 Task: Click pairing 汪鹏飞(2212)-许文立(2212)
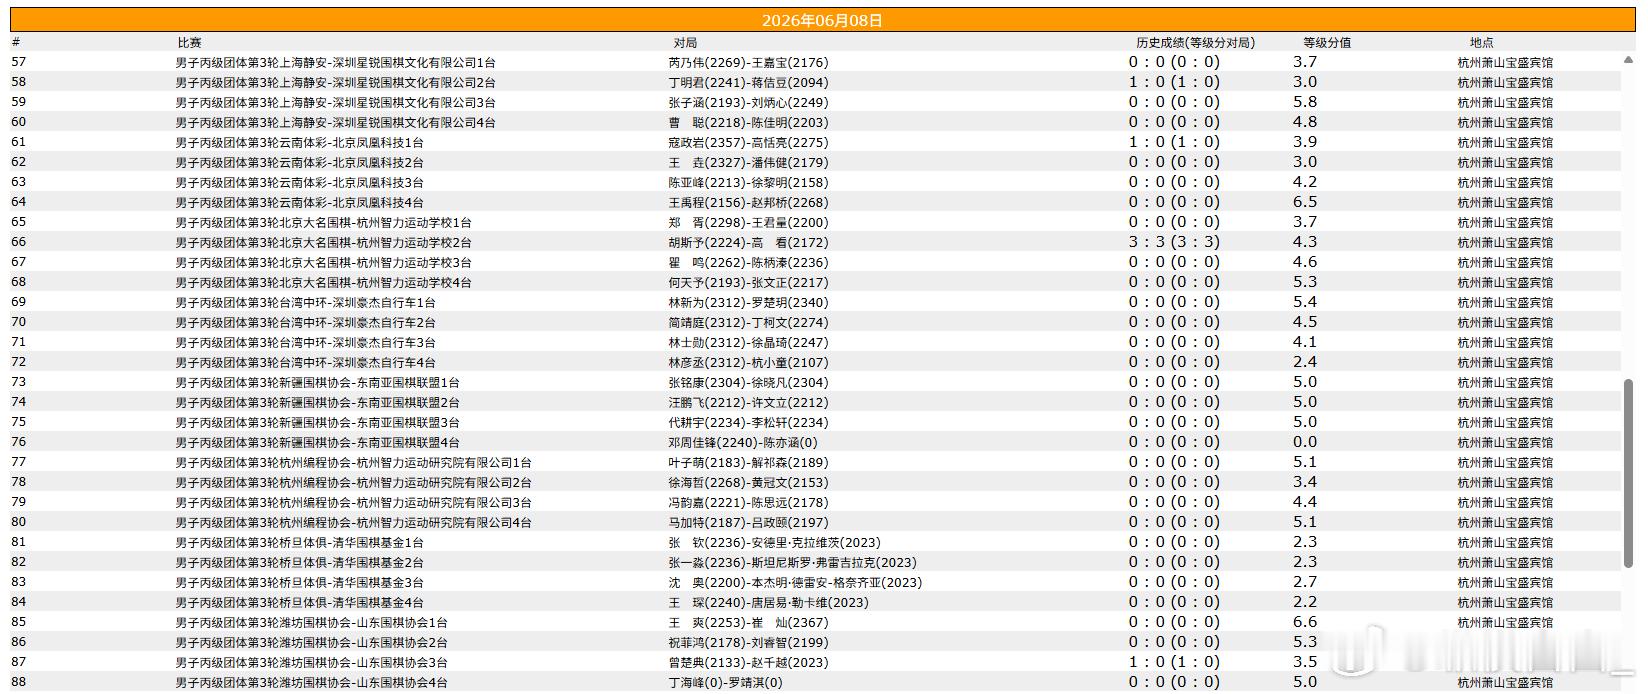(x=748, y=402)
